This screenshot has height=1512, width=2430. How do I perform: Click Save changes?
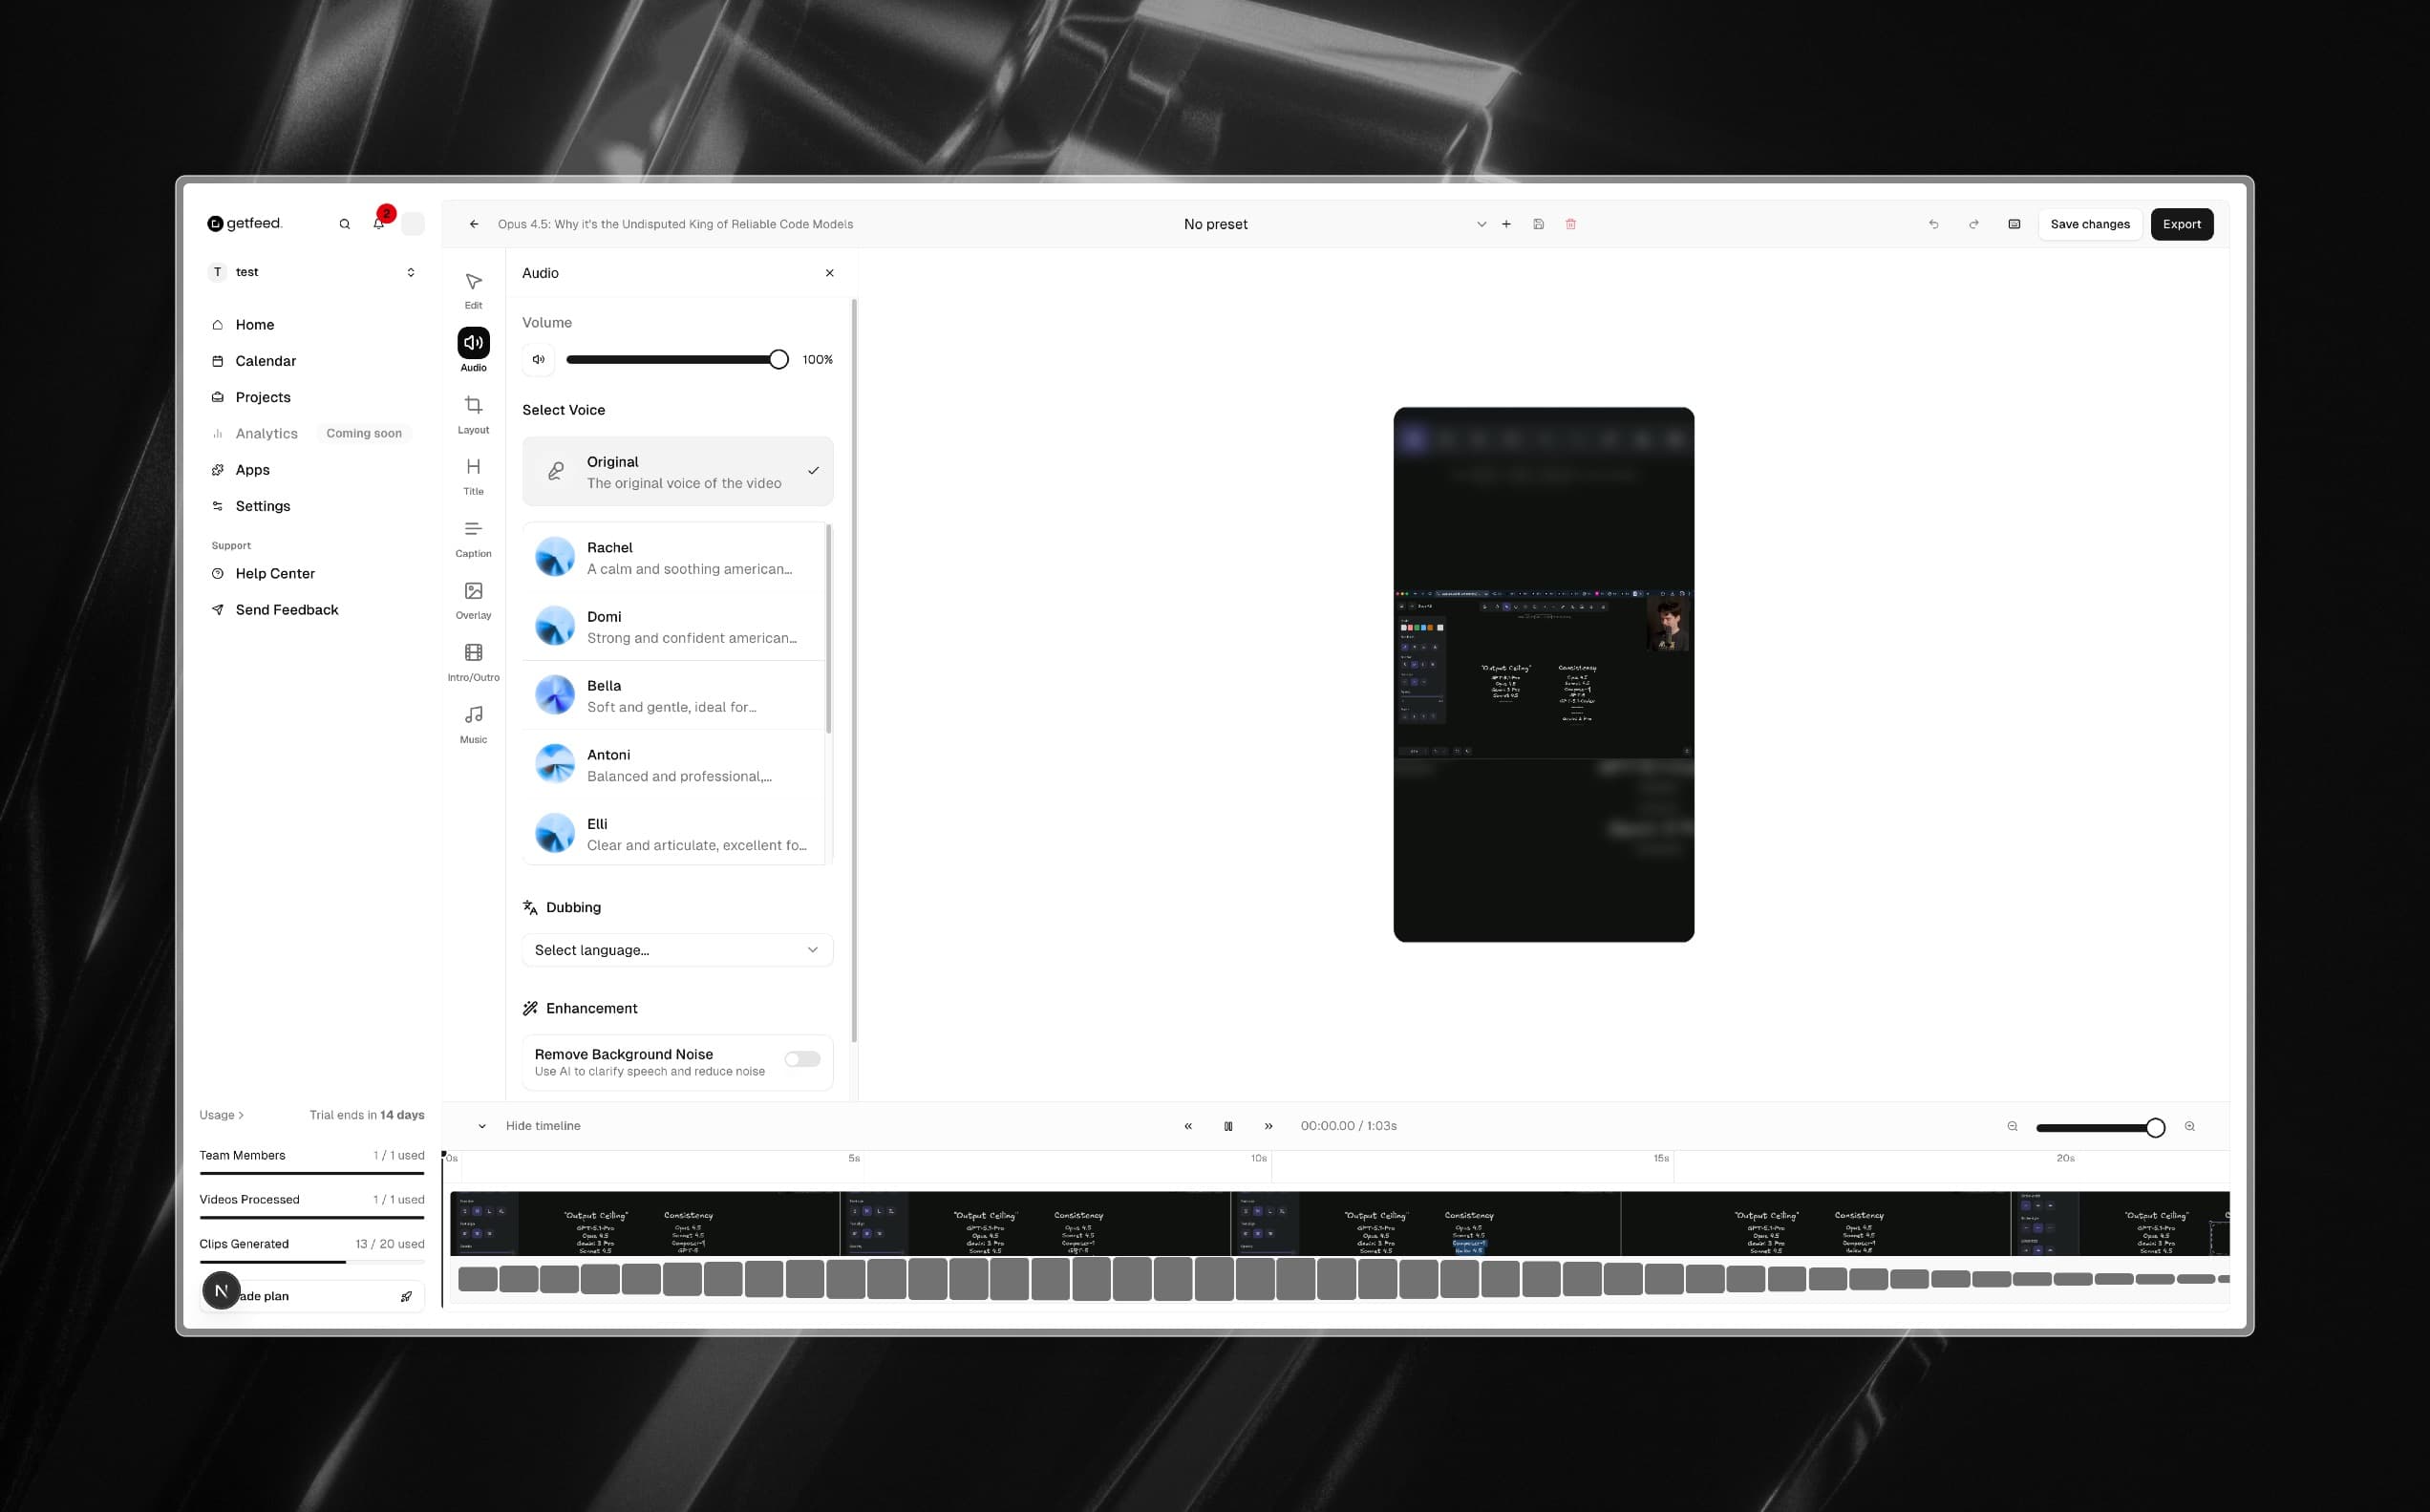point(2089,223)
